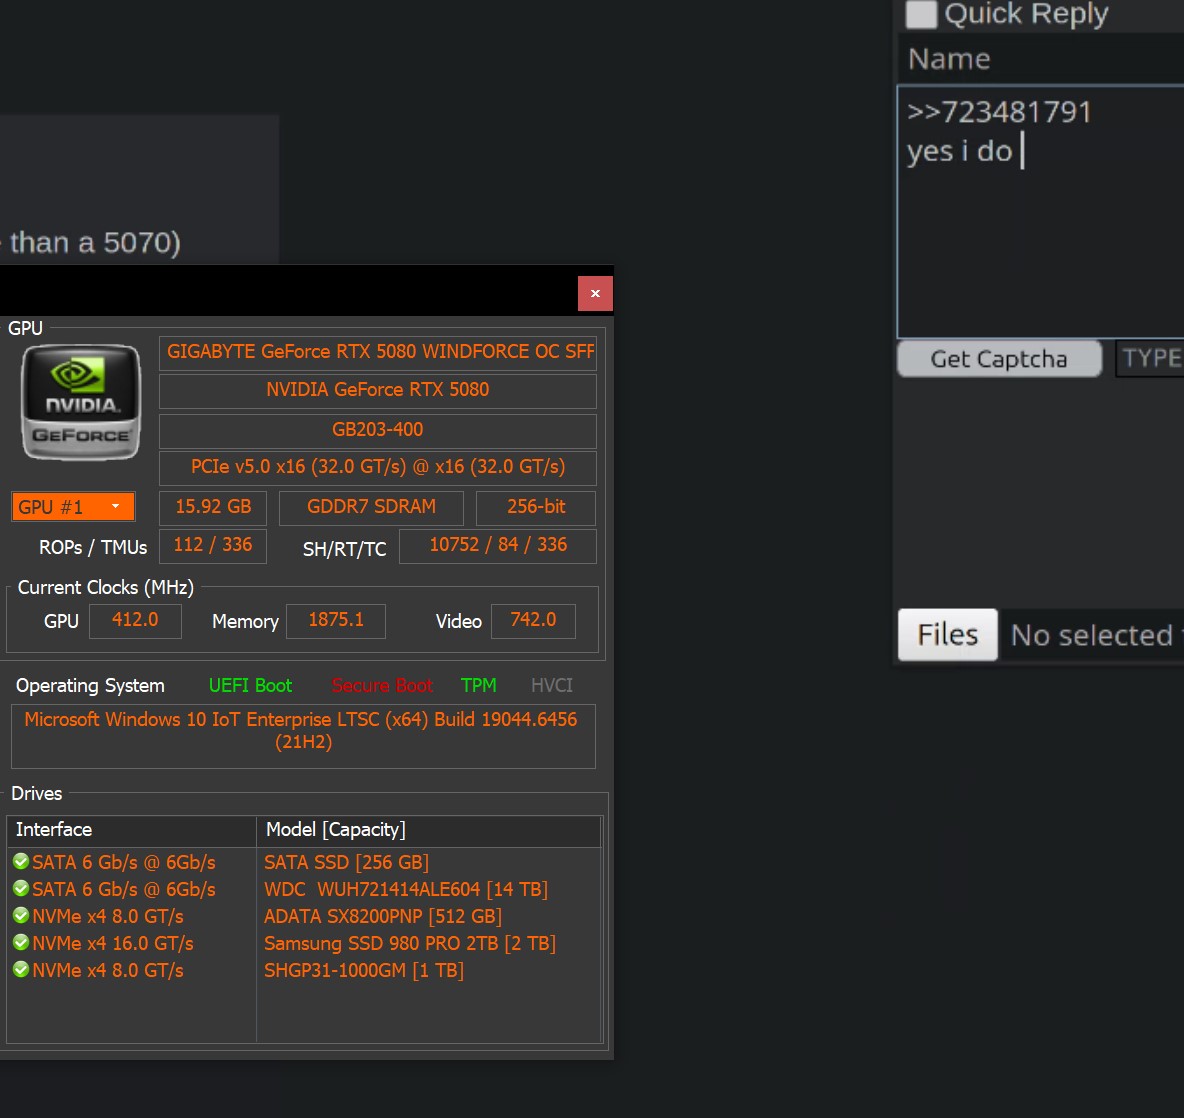1184x1118 pixels.
Task: Click the Interface column header
Action: point(131,830)
